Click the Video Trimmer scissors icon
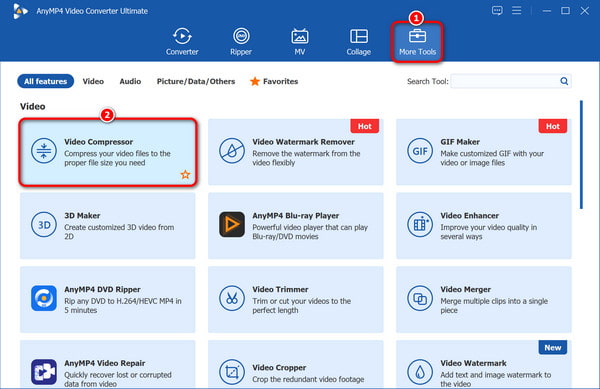The width and height of the screenshot is (600, 389). tap(232, 298)
